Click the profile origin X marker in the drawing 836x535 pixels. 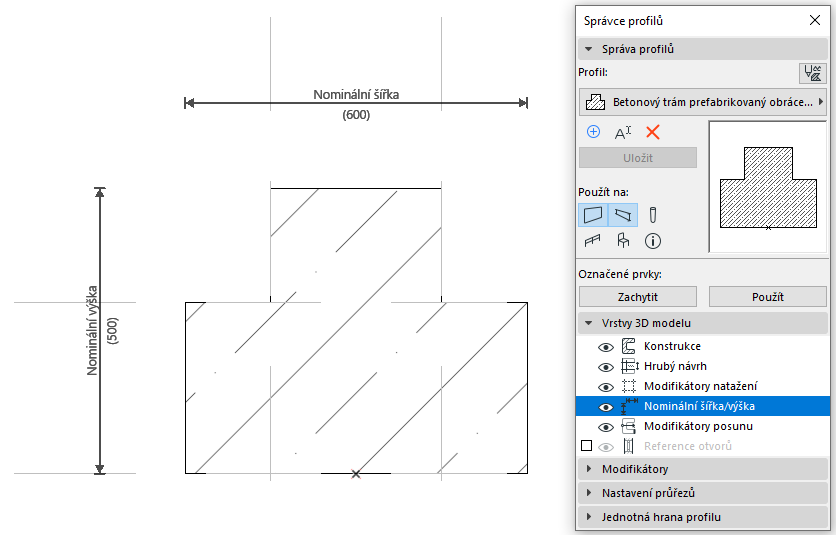pos(356,474)
